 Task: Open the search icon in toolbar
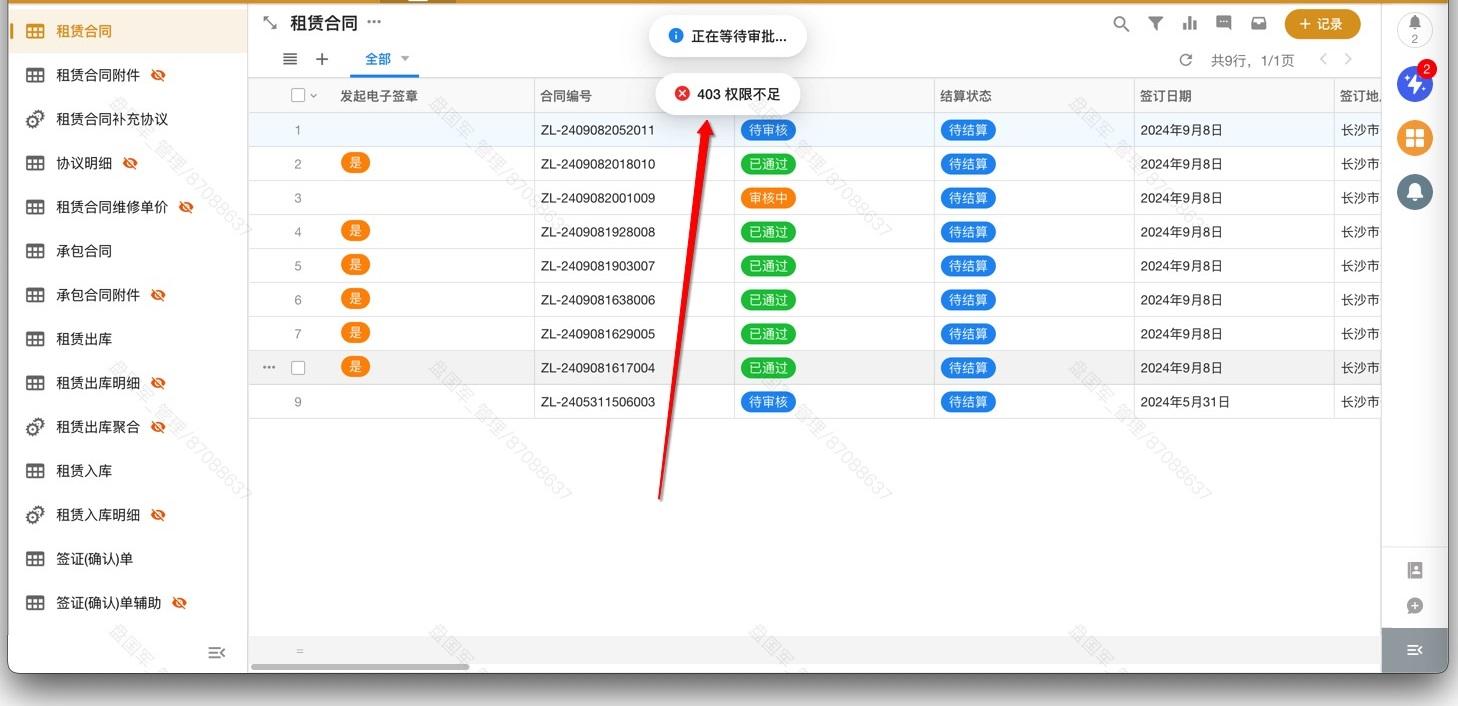(1120, 23)
